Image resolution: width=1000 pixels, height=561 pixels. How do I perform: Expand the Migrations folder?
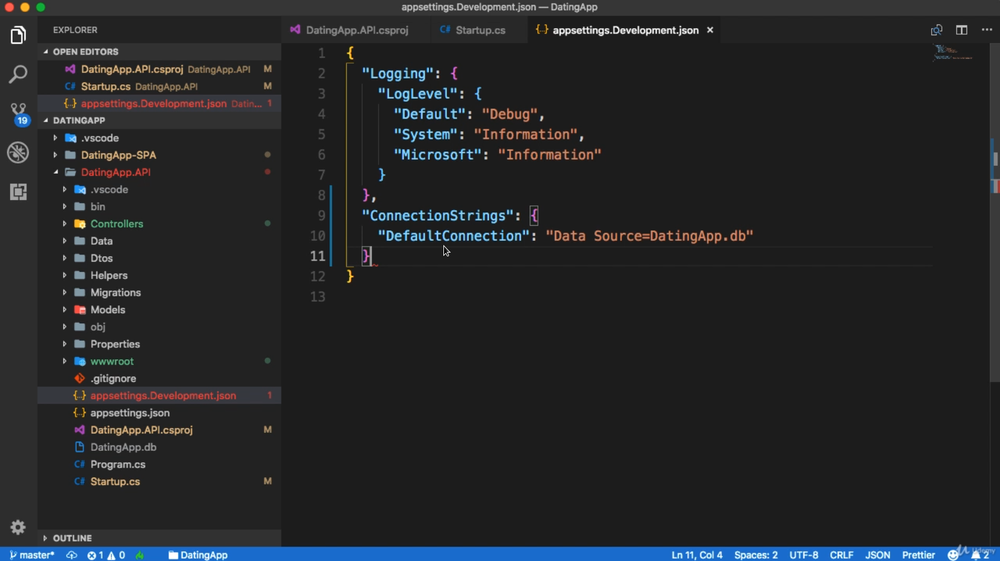[159, 293]
